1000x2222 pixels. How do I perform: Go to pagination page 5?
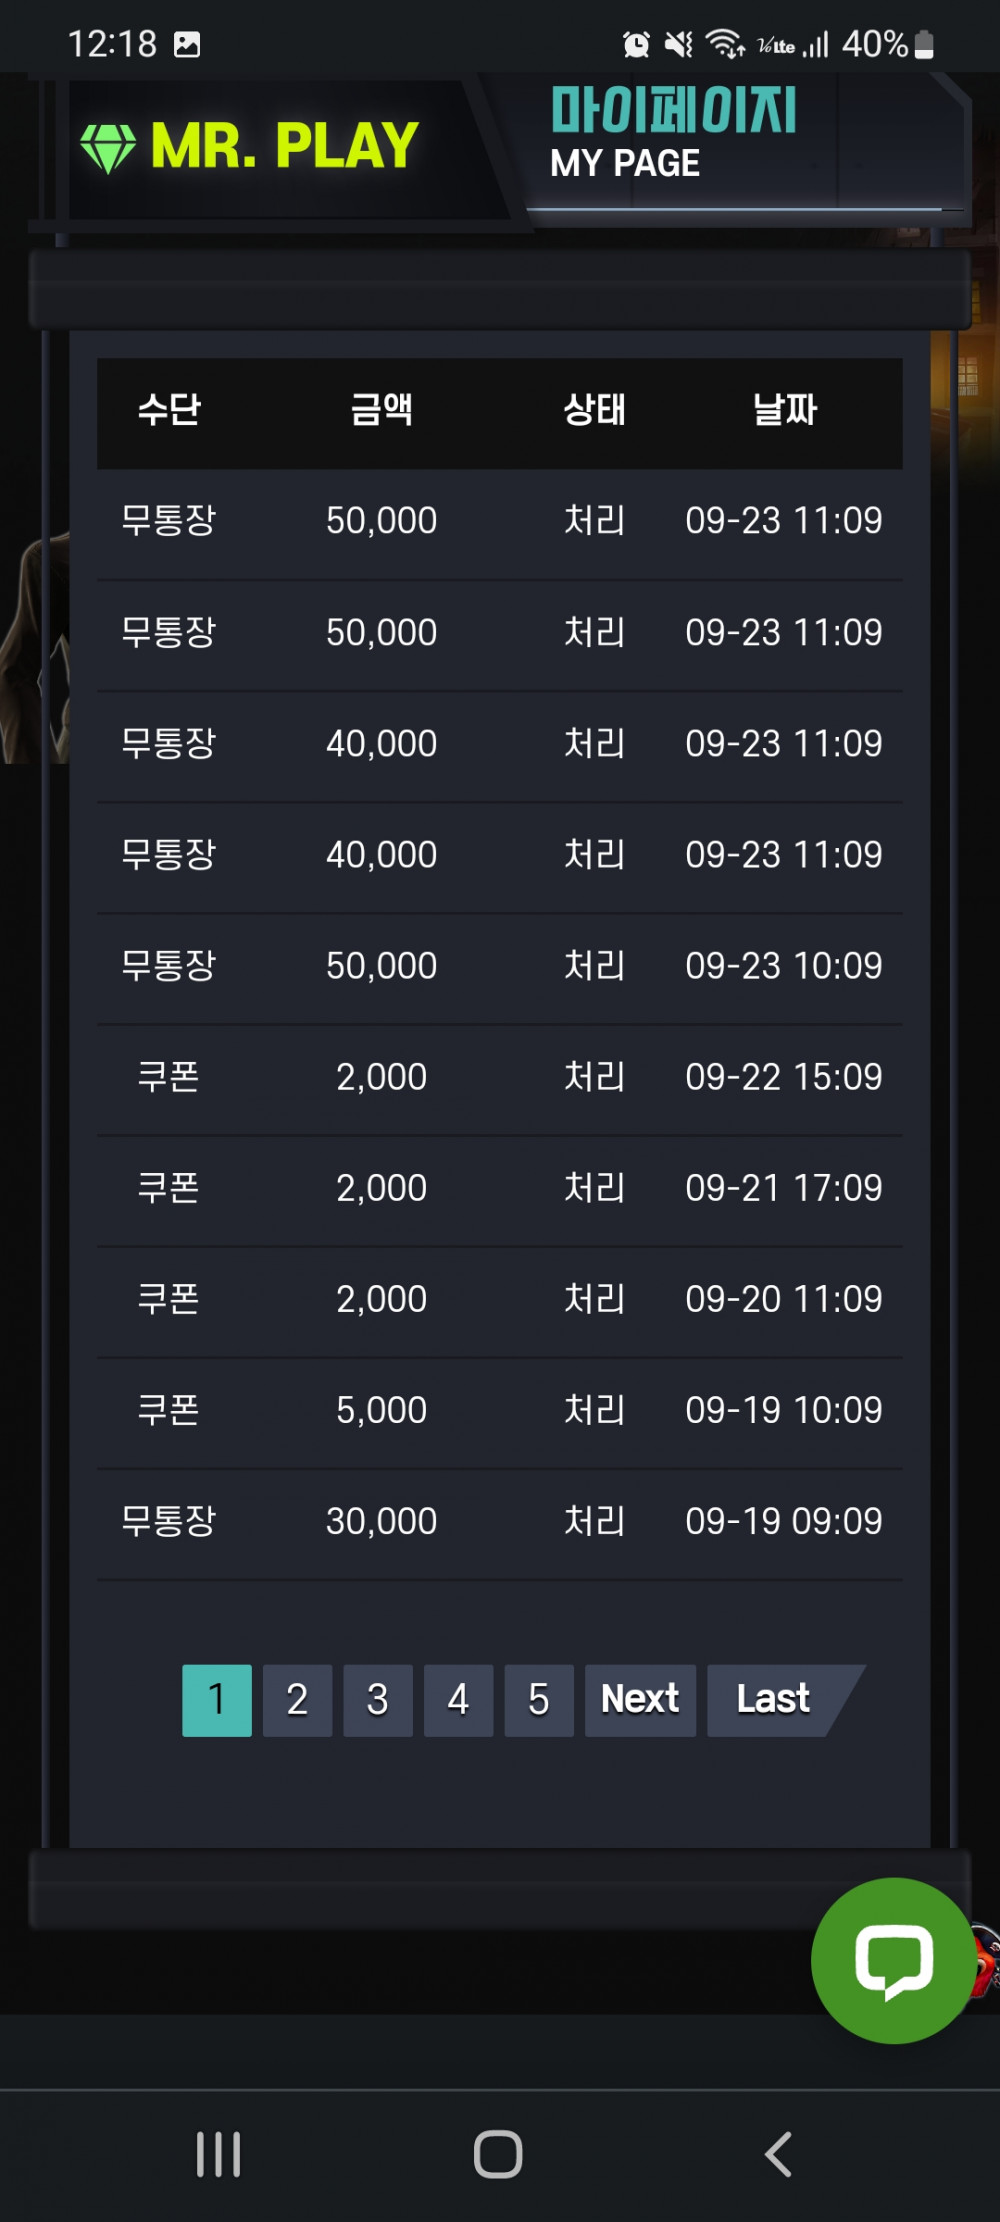point(539,1700)
